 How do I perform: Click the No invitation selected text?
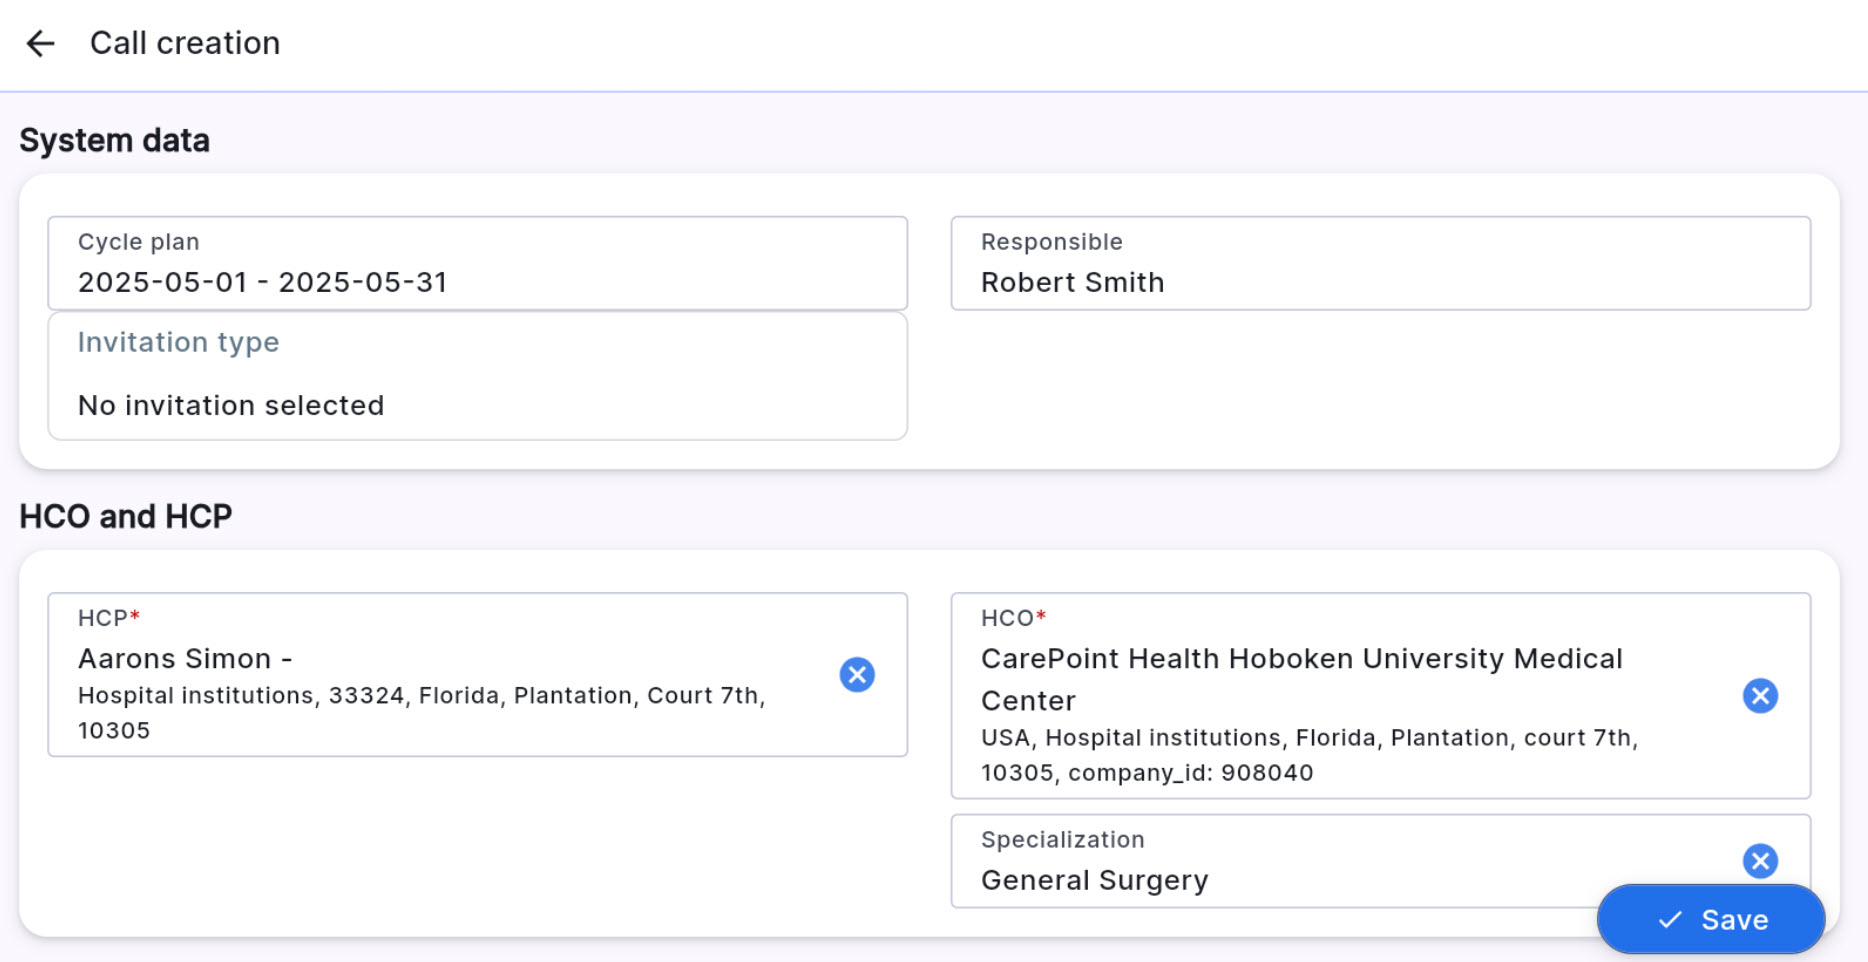point(231,405)
